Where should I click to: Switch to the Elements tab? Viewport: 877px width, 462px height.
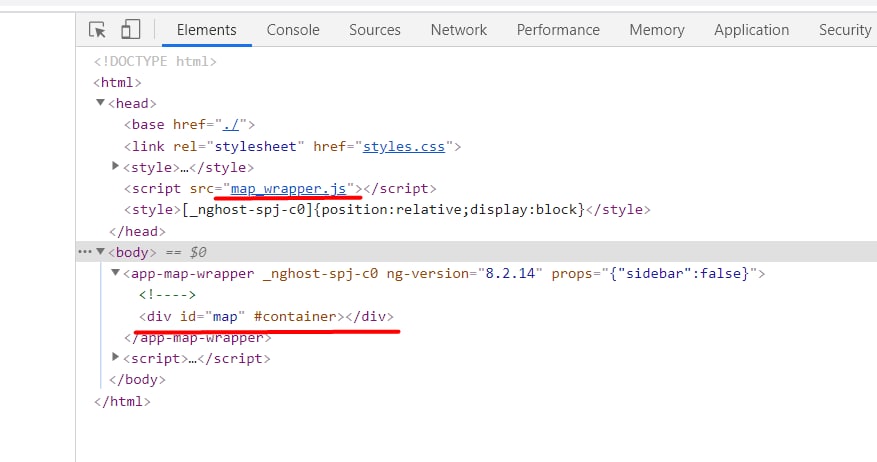tap(206, 30)
